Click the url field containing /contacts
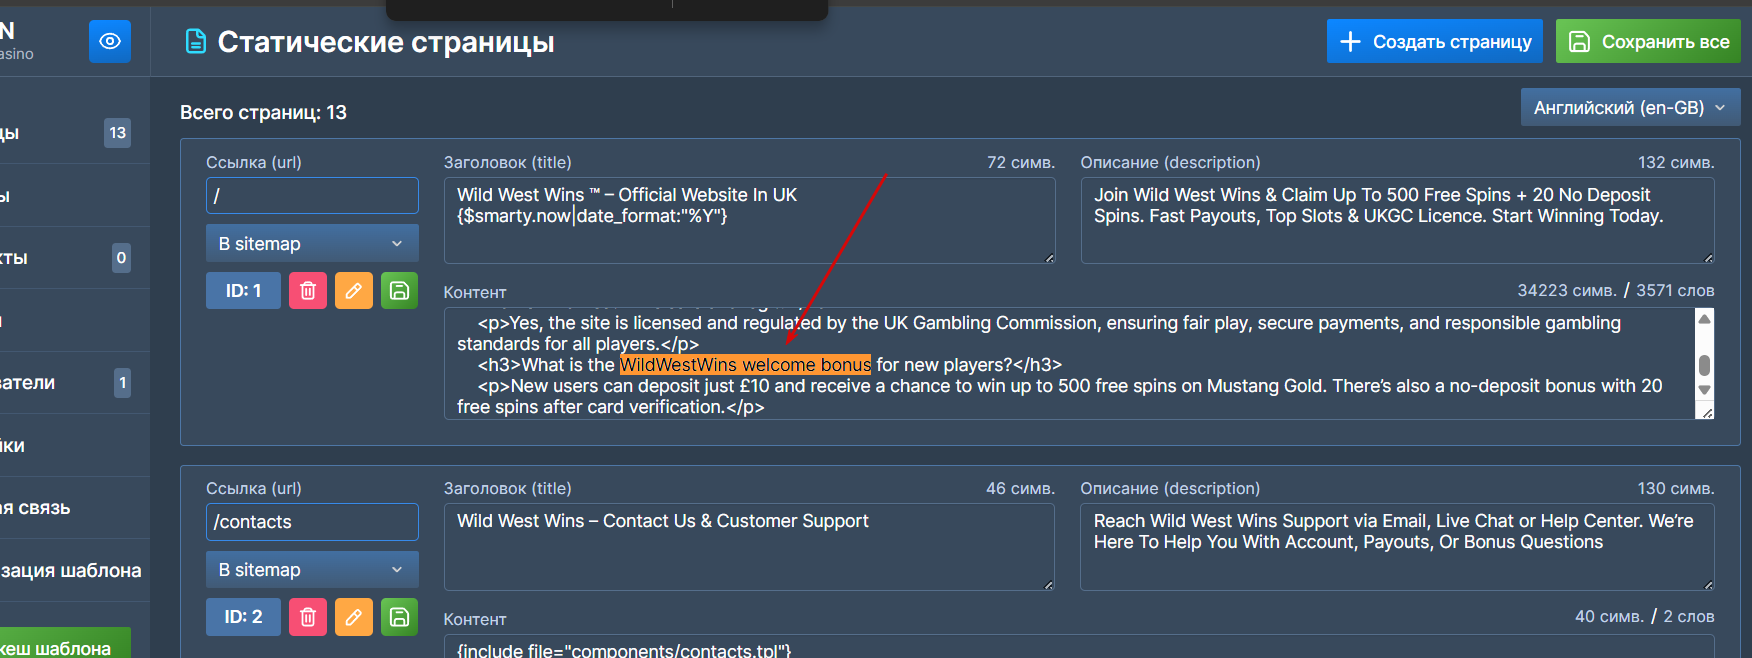Viewport: 1752px width, 658px height. [312, 521]
